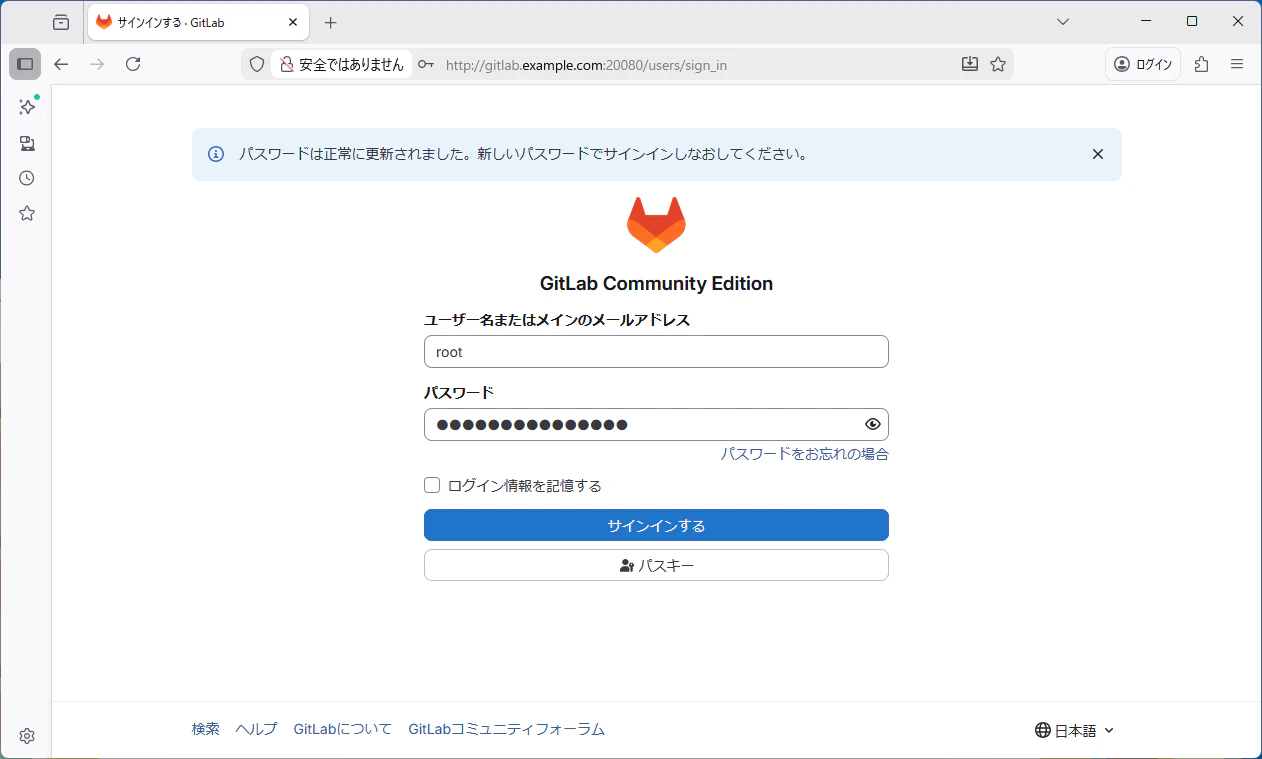Viewport: 1262px width, 759px height.
Task: Click the GitLab Community Edition heading
Action: point(656,284)
